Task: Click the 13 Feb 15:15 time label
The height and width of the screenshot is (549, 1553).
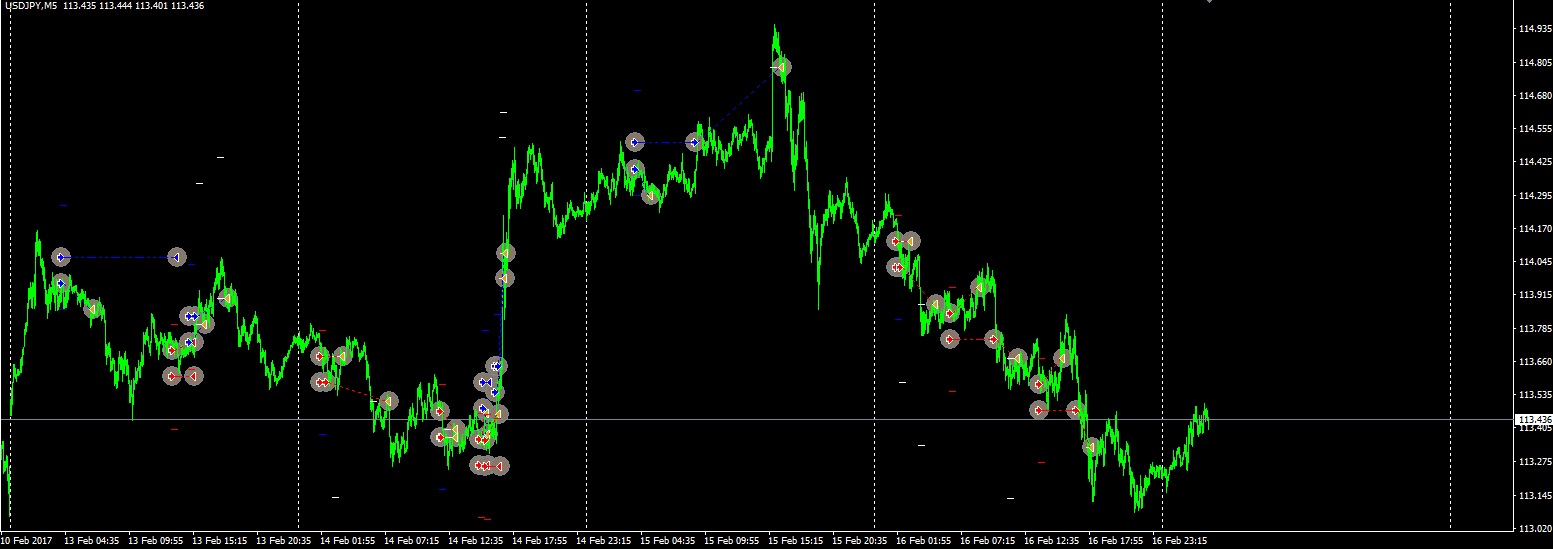Action: [220, 540]
